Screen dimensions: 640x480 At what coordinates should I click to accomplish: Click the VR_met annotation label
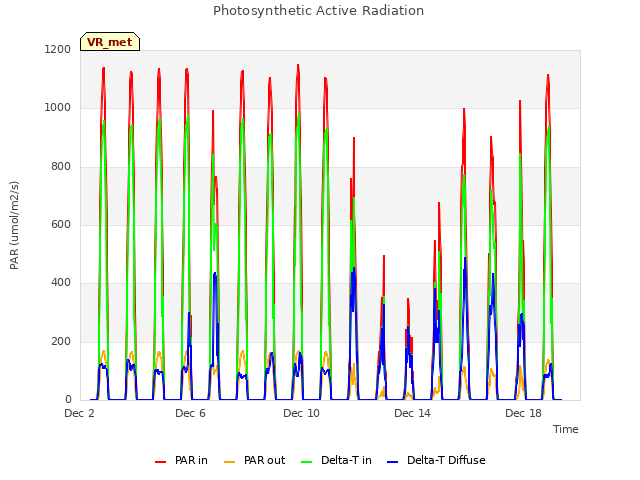click(x=110, y=42)
